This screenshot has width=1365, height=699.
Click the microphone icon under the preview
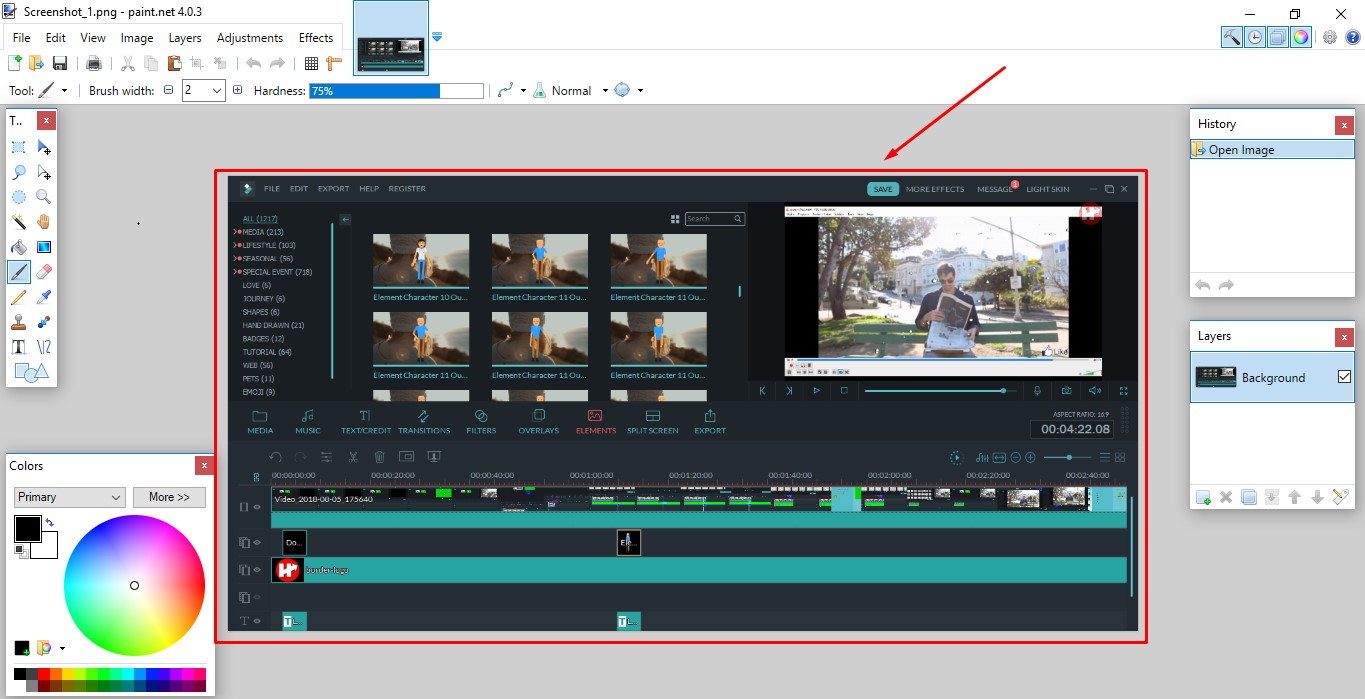[1038, 390]
